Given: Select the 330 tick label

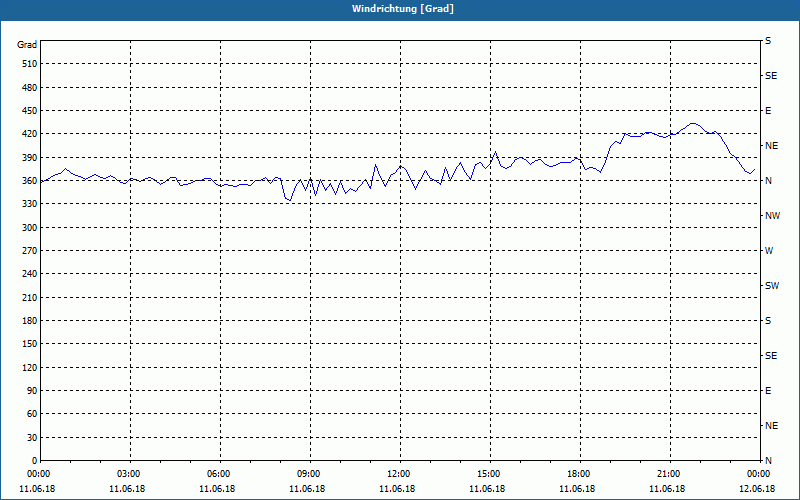Looking at the screenshot, I should 30,204.
